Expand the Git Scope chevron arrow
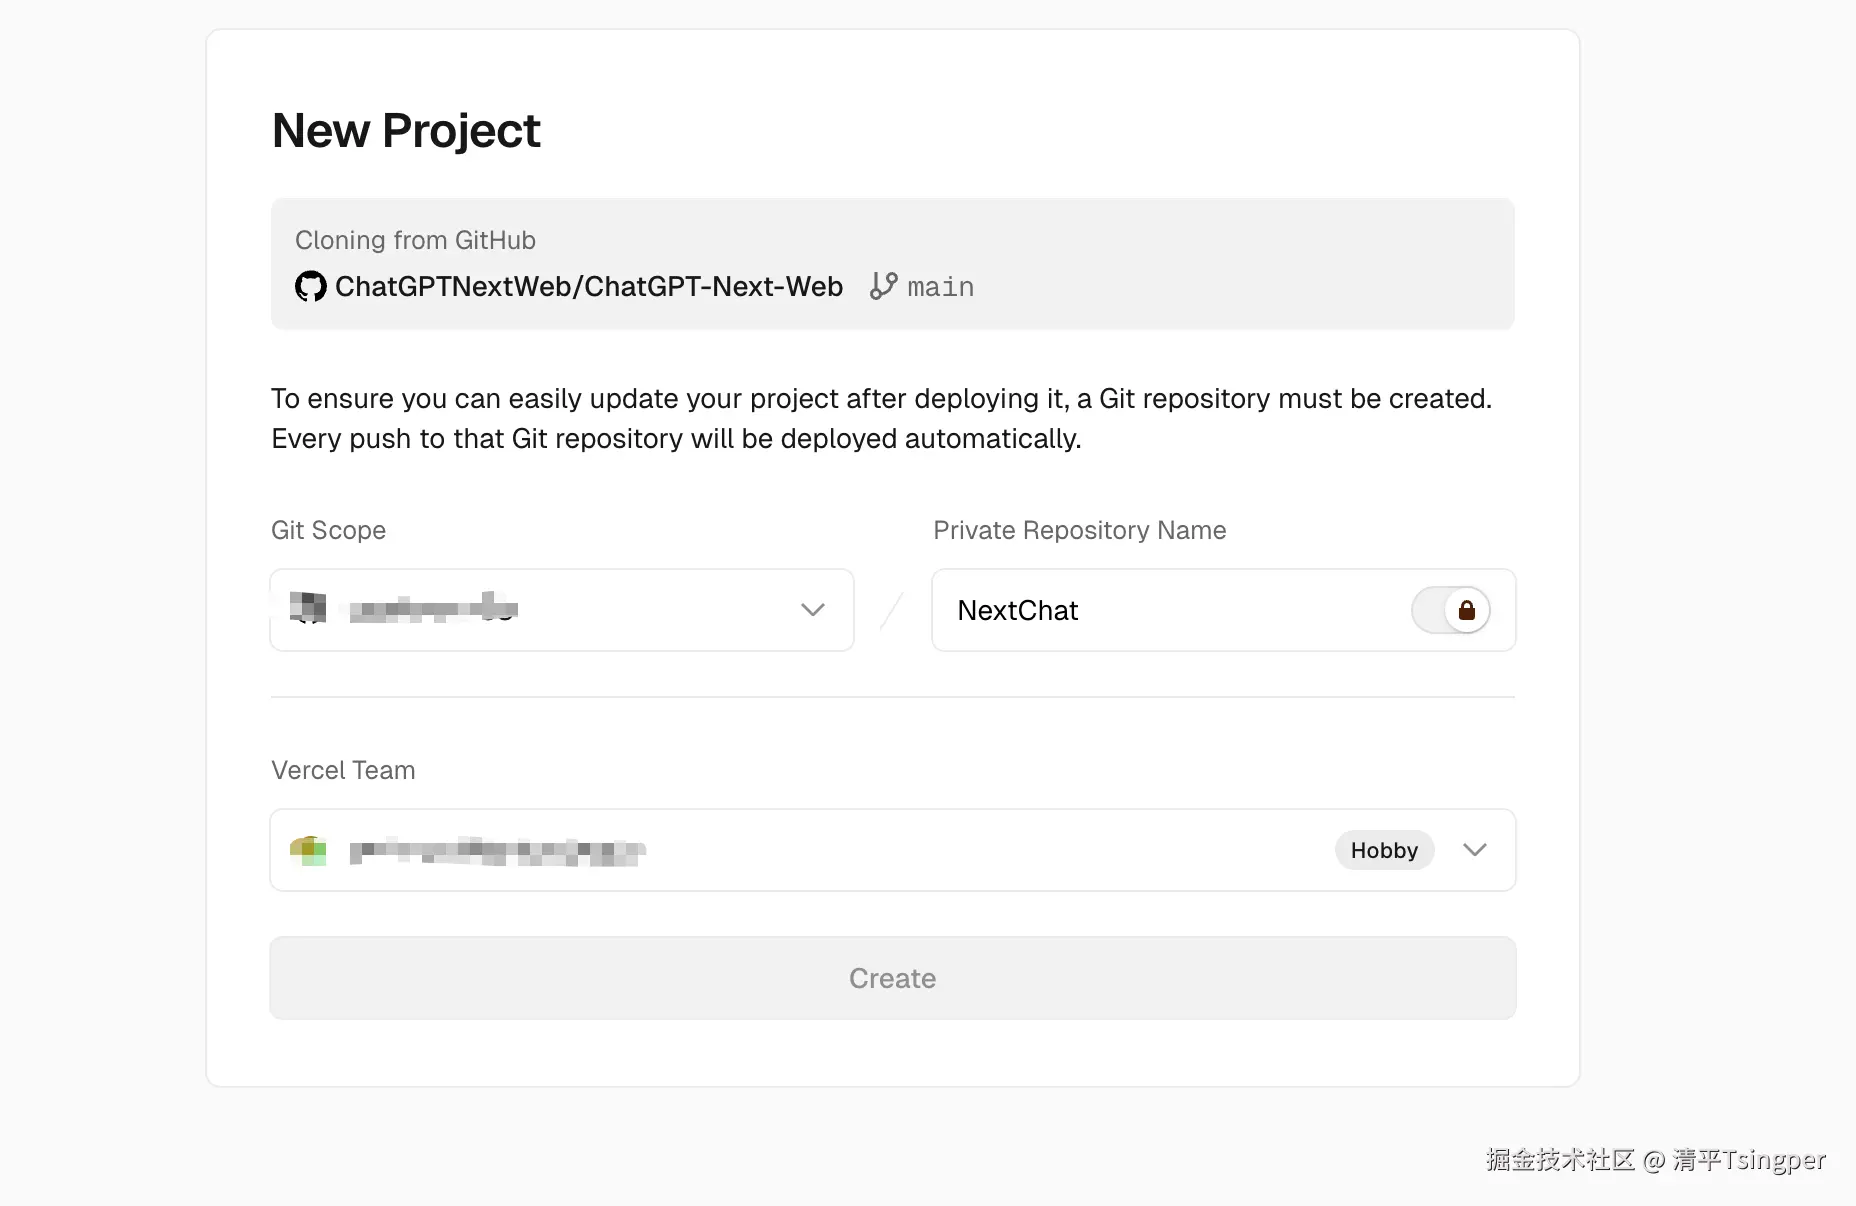 click(x=812, y=610)
